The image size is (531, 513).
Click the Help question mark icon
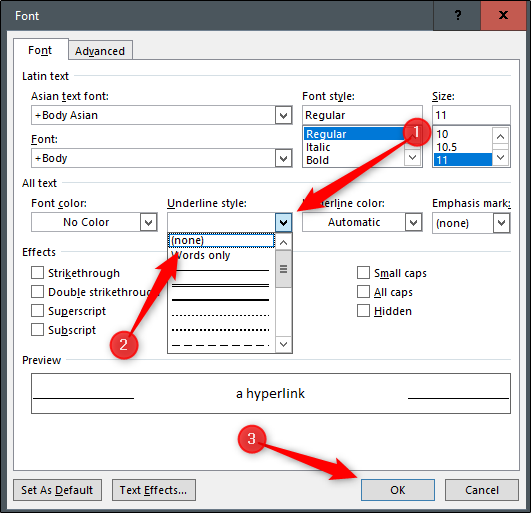click(457, 15)
